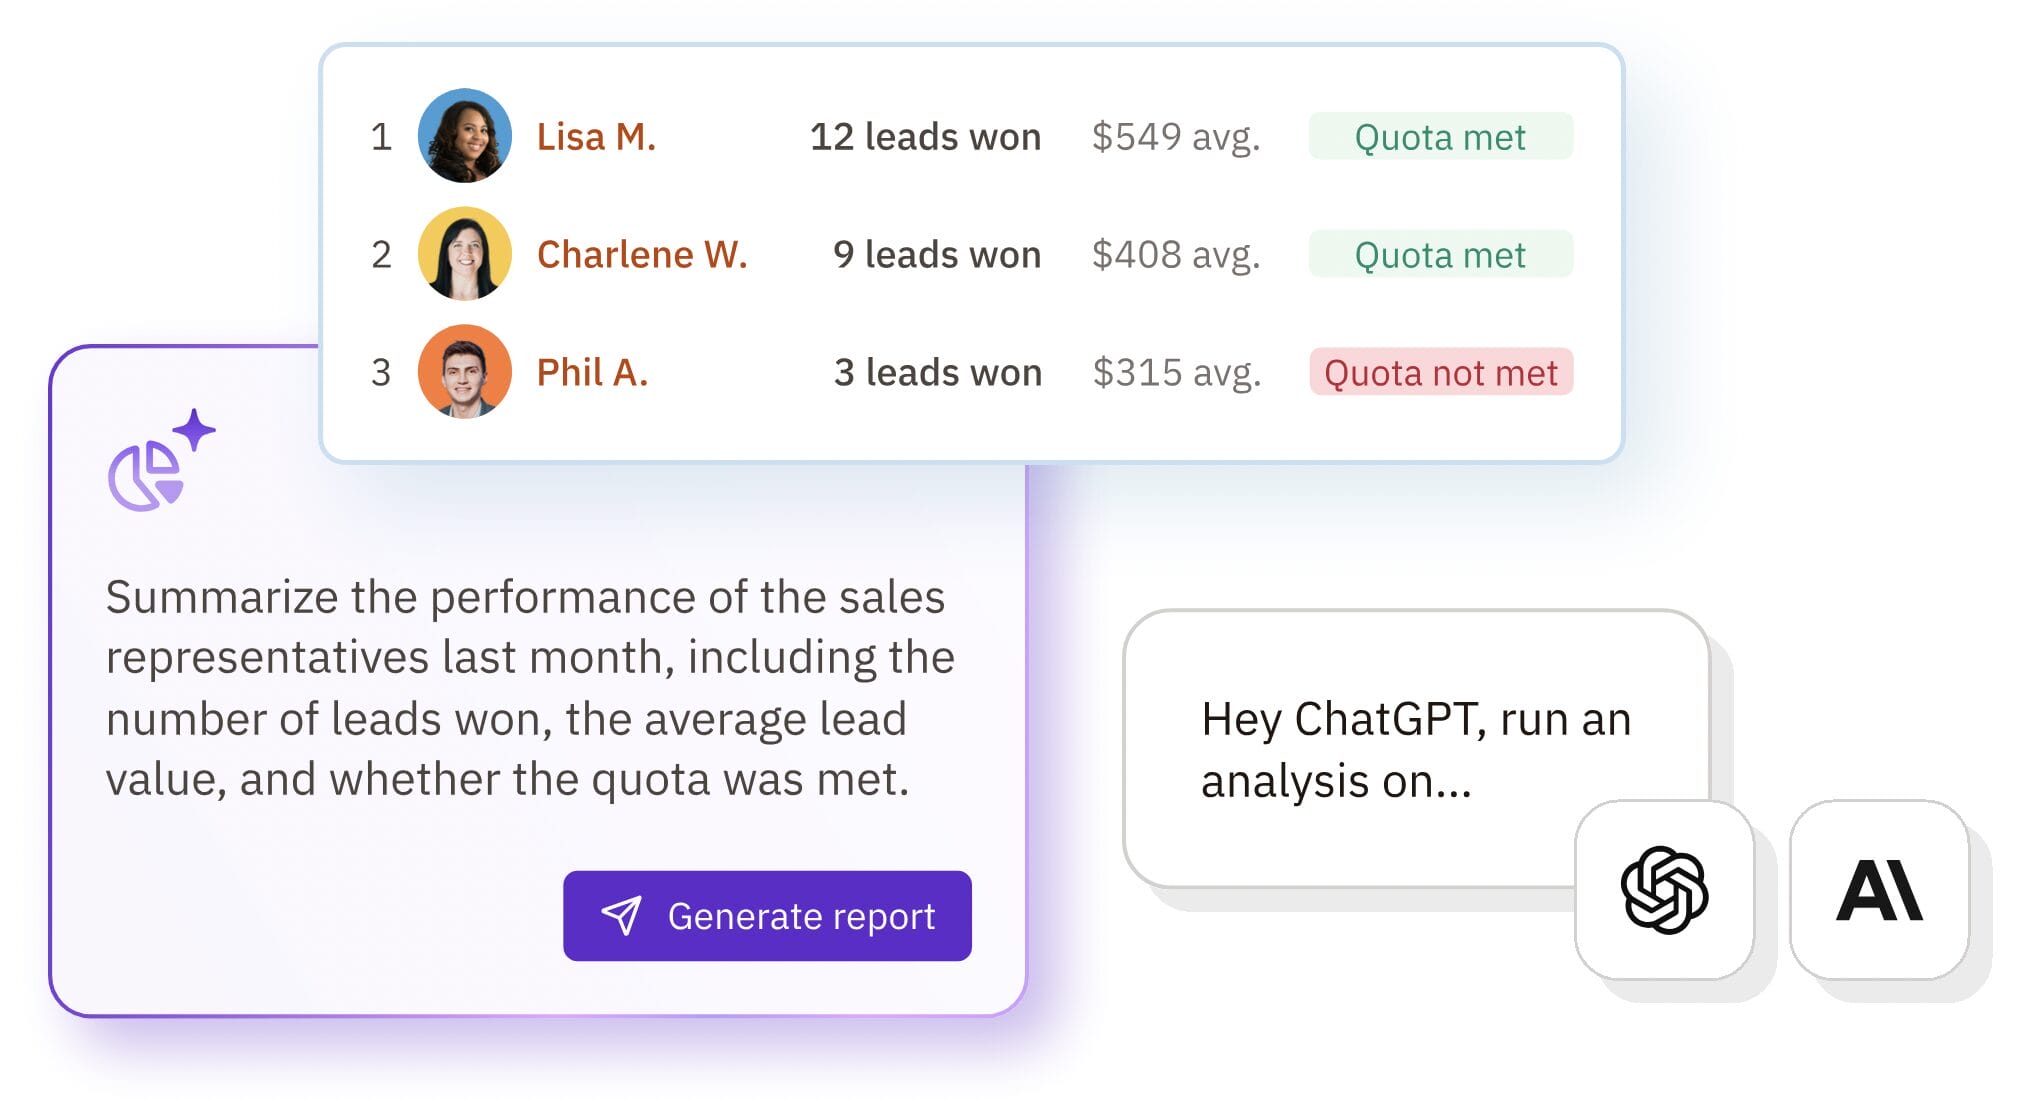Screen dimensions: 2032x1100
Task: Click the Charlene W. name link
Action: pyautogui.click(x=642, y=255)
